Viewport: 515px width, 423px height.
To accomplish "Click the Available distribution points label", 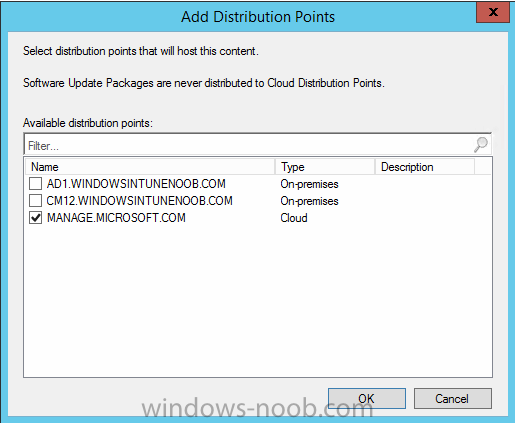I will tap(88, 123).
